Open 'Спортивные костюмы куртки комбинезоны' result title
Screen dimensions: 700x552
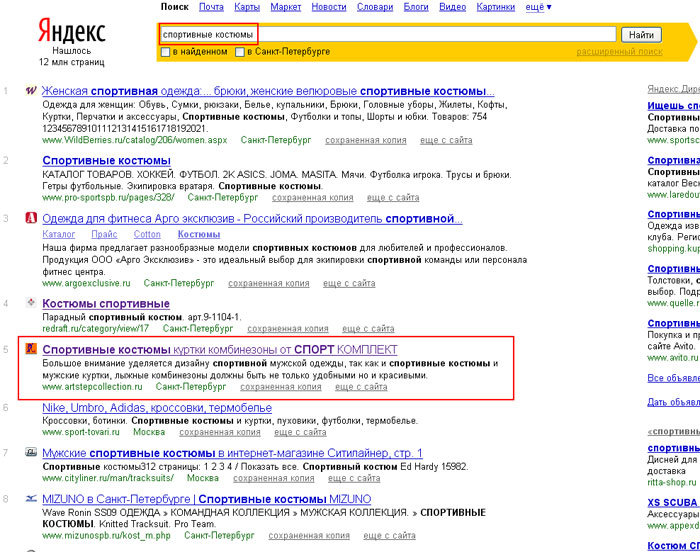(220, 350)
